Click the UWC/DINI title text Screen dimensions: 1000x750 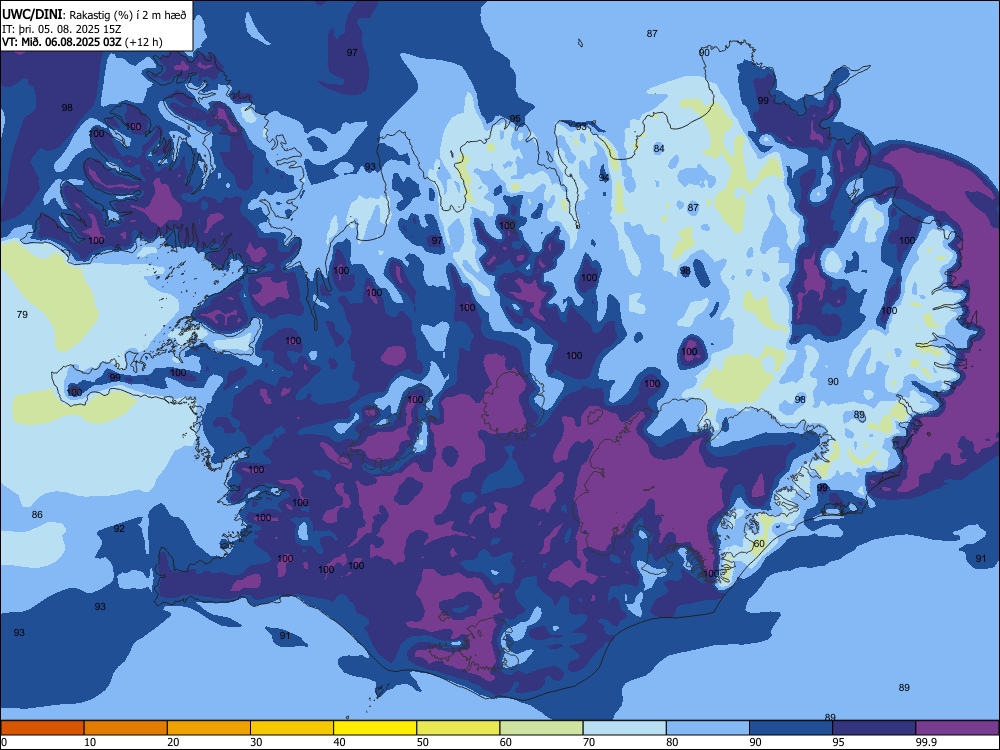pyautogui.click(x=32, y=14)
